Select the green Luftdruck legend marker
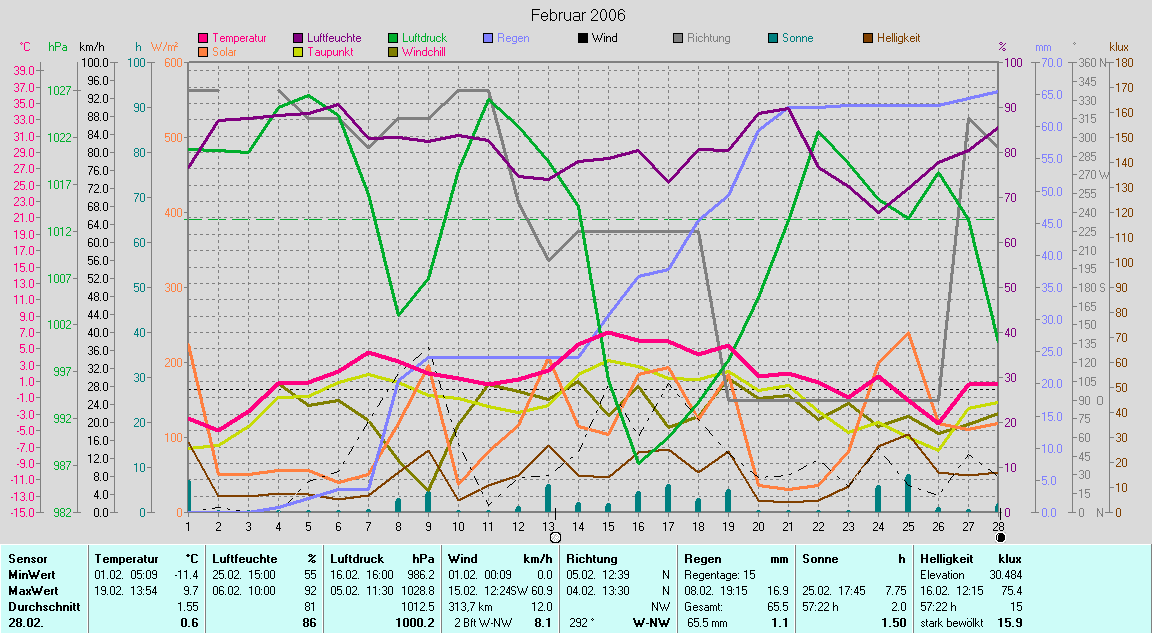The height and width of the screenshot is (633, 1152). [393, 38]
